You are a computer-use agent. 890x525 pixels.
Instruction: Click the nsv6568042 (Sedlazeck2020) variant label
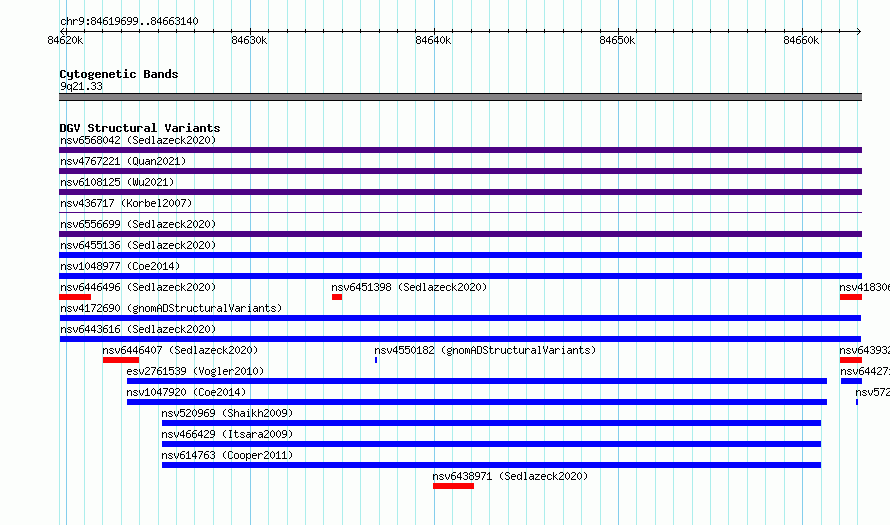[x=138, y=140]
